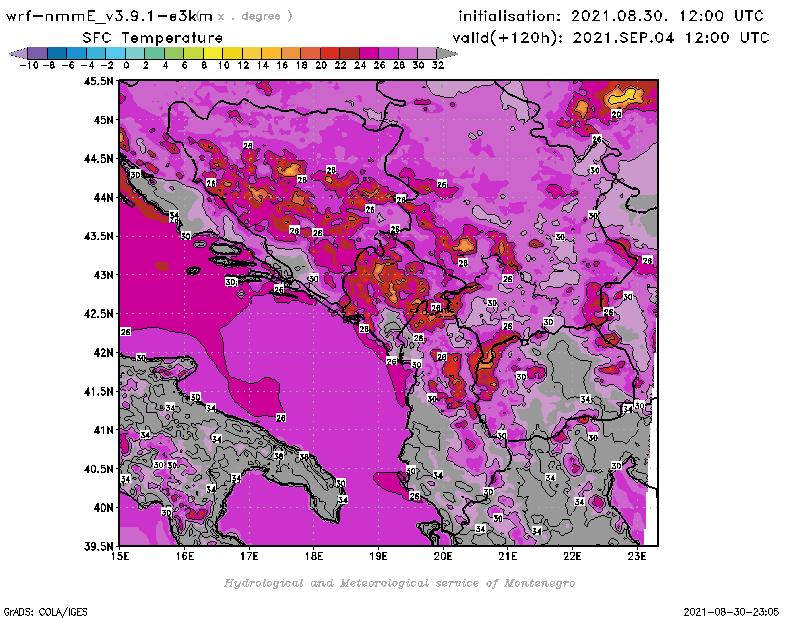Click the '44.5N' latitude axis label

click(x=98, y=159)
